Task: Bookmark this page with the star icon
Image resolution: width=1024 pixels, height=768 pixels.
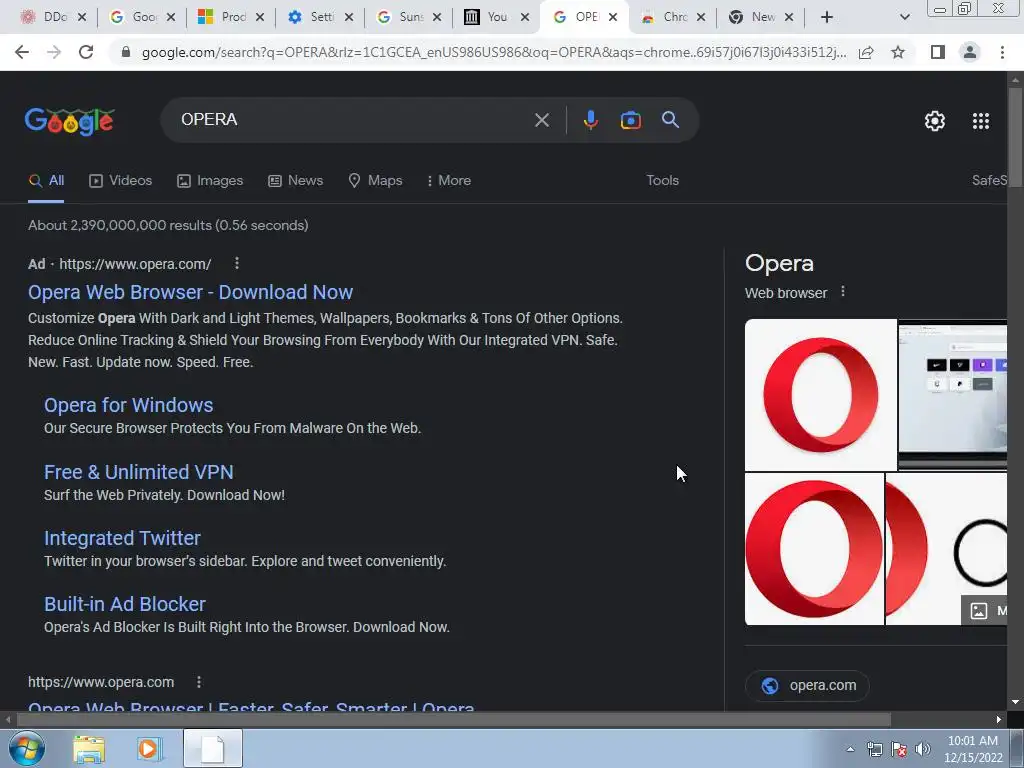Action: [898, 52]
